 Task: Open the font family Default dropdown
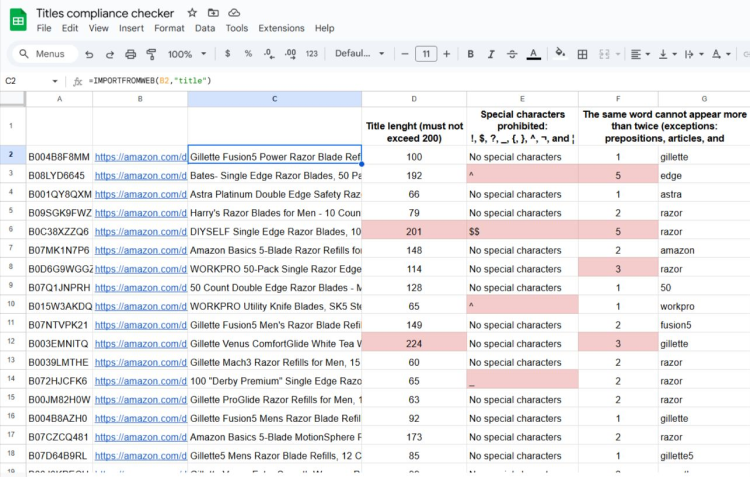click(360, 54)
